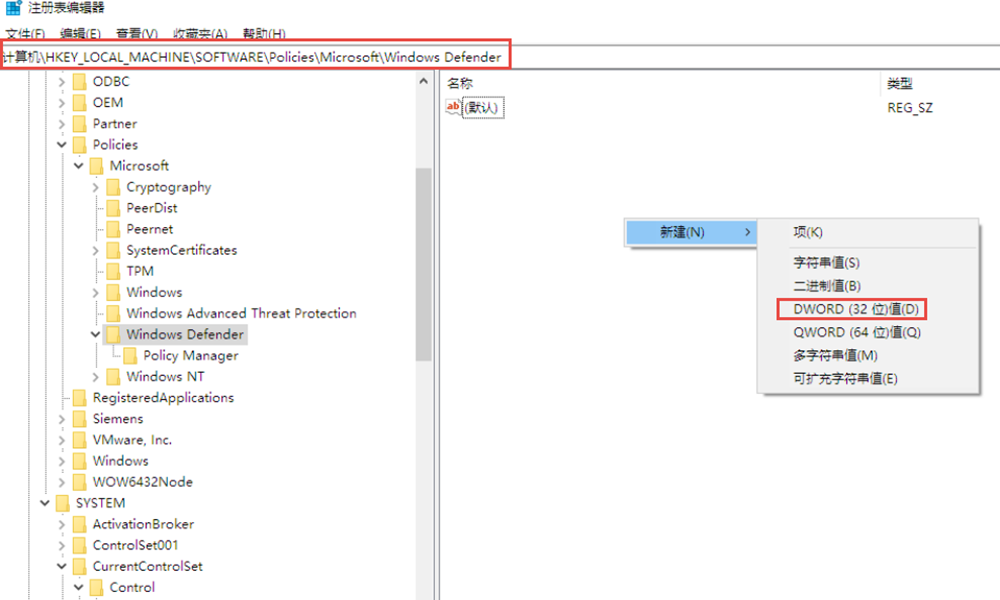Click 字符串值(S) in the submenu
The image size is (1000, 600).
point(826,263)
